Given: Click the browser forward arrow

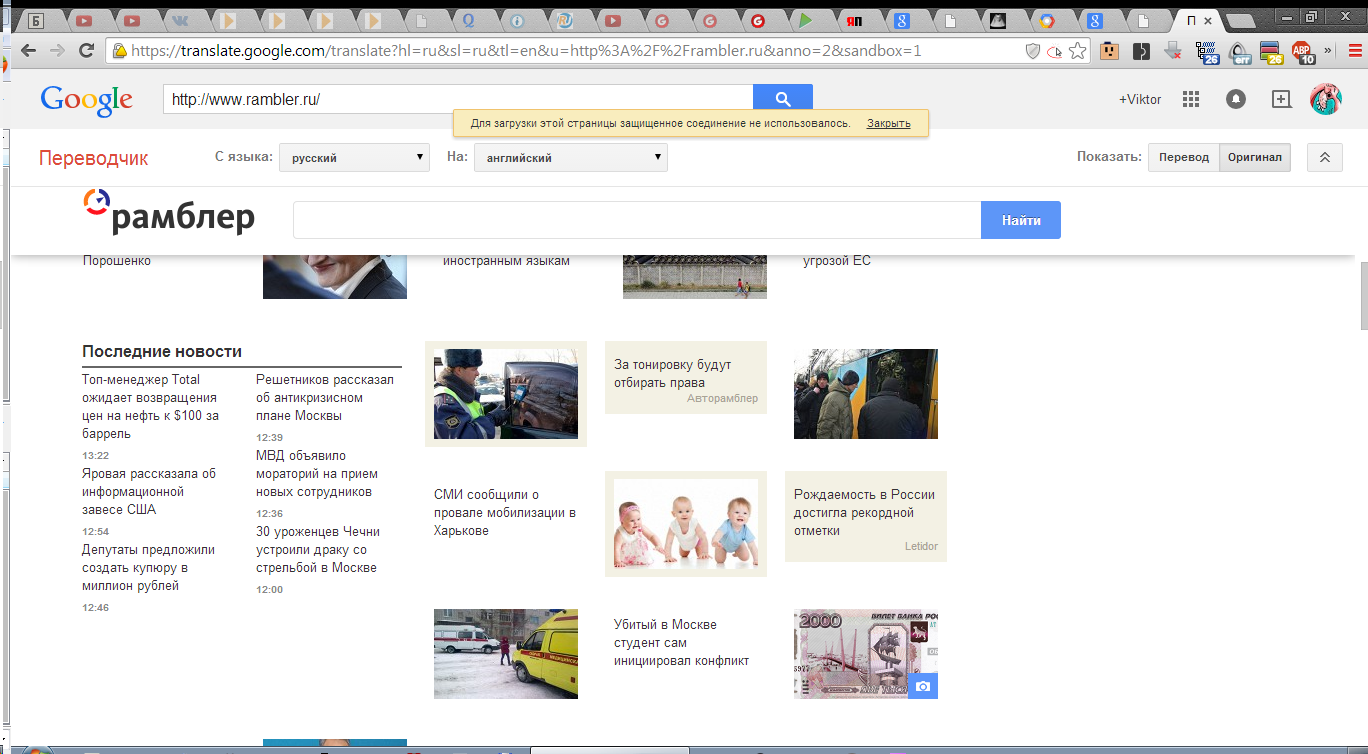Looking at the screenshot, I should [x=59, y=50].
